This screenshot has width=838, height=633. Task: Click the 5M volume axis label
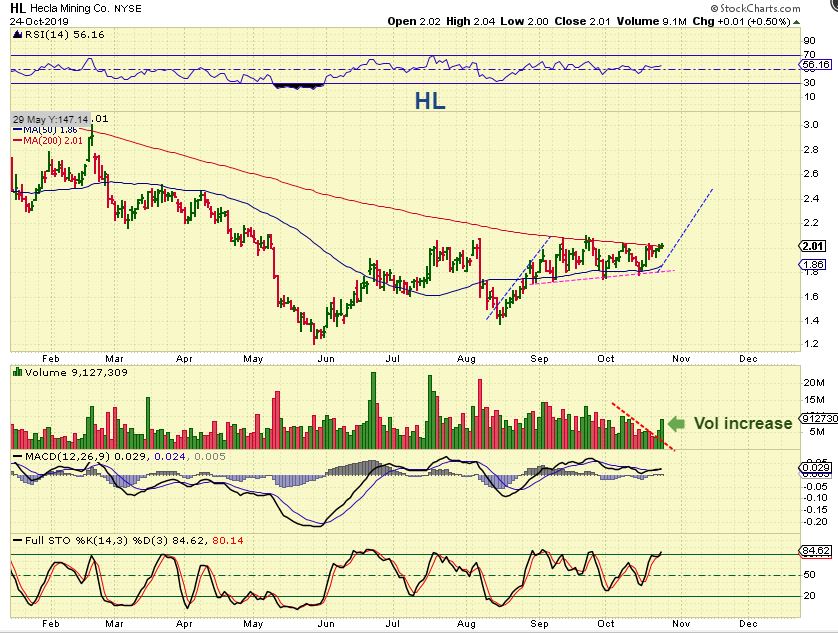click(817, 432)
